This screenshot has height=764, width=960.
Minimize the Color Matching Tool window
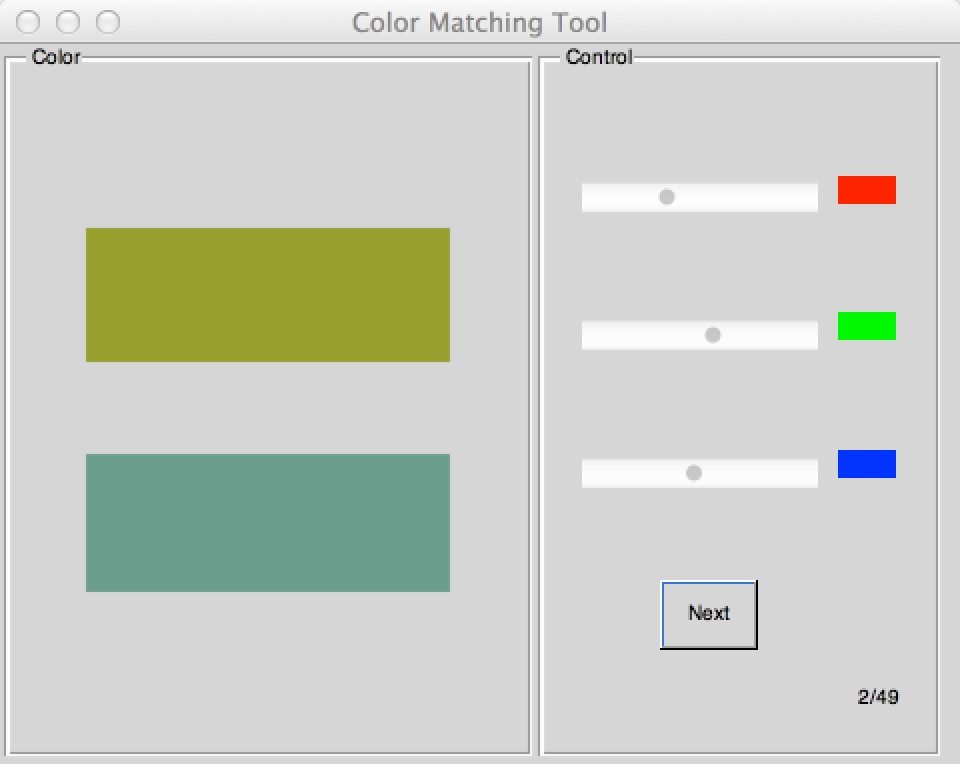point(68,22)
